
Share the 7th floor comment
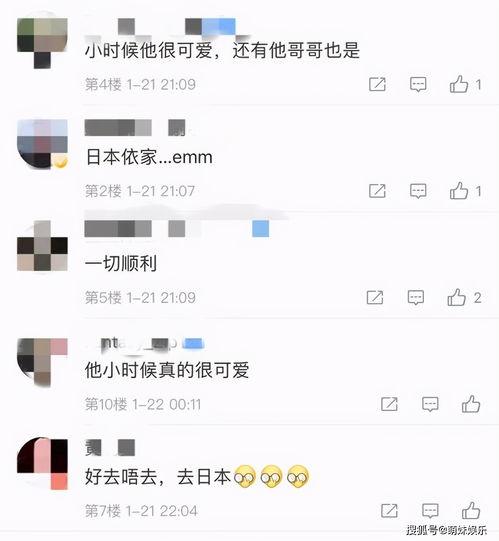389,510
